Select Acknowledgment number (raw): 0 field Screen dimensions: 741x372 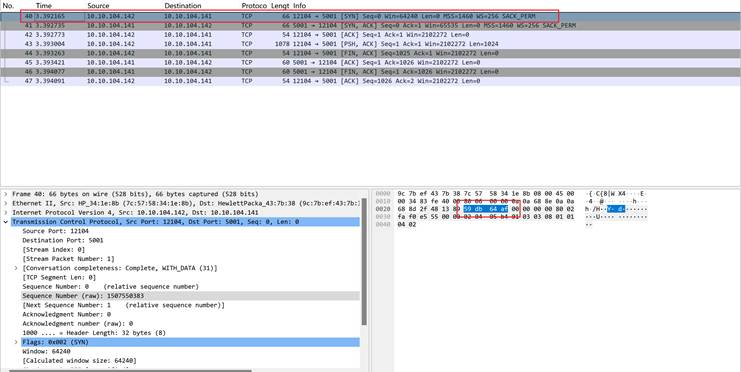[x=78, y=324]
